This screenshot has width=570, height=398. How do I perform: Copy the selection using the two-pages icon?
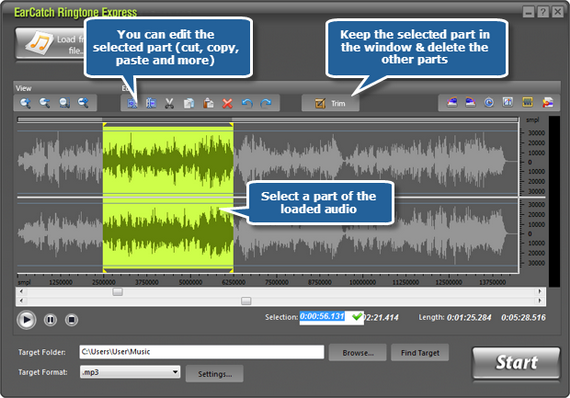pyautogui.click(x=189, y=103)
